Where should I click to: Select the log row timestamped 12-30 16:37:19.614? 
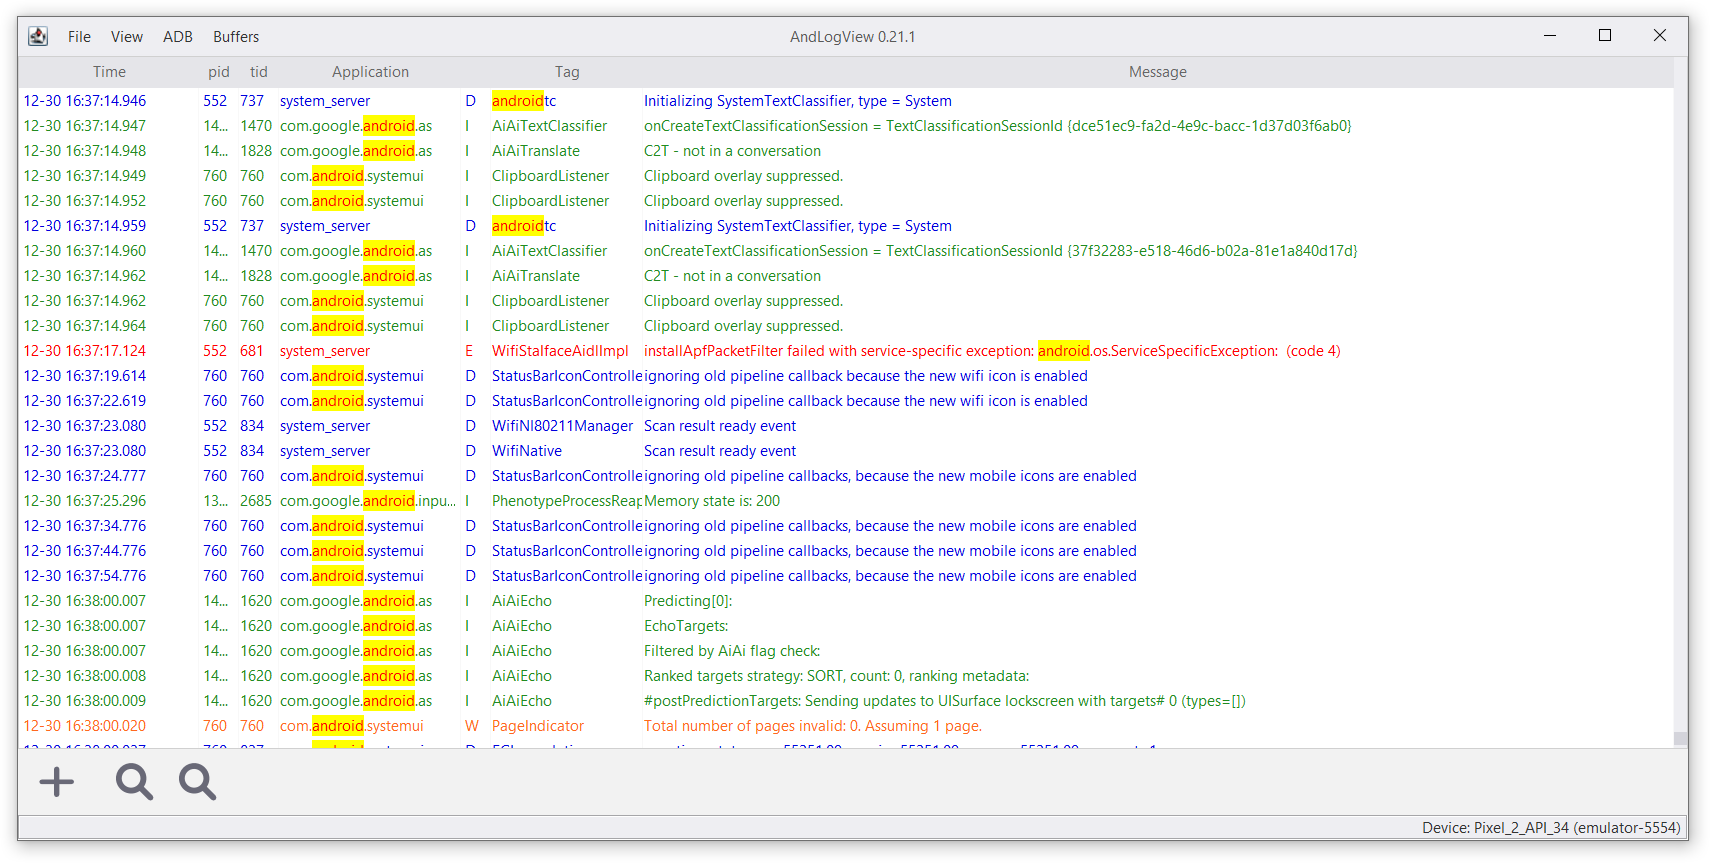click(846, 376)
